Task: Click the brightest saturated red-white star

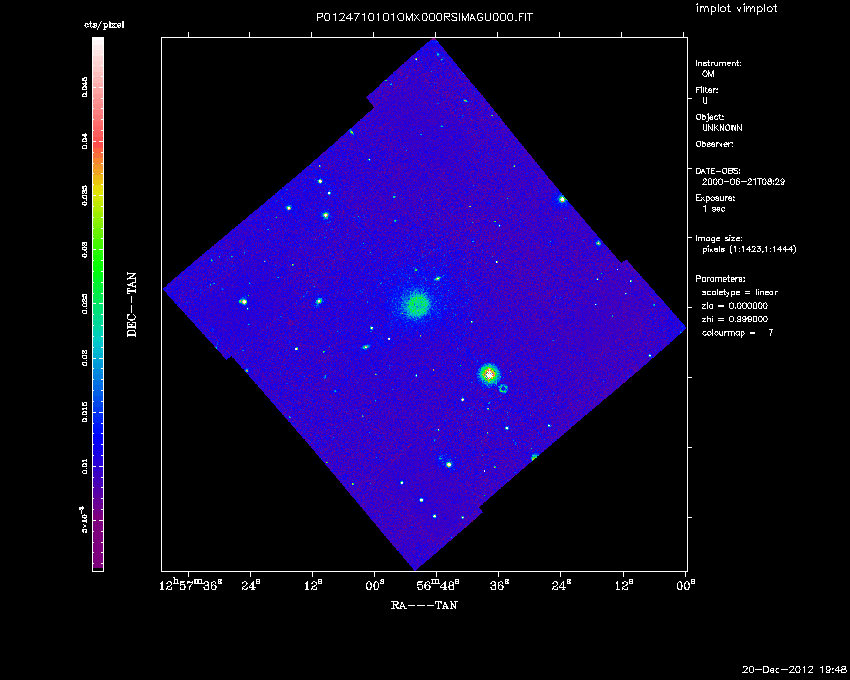Action: 489,374
